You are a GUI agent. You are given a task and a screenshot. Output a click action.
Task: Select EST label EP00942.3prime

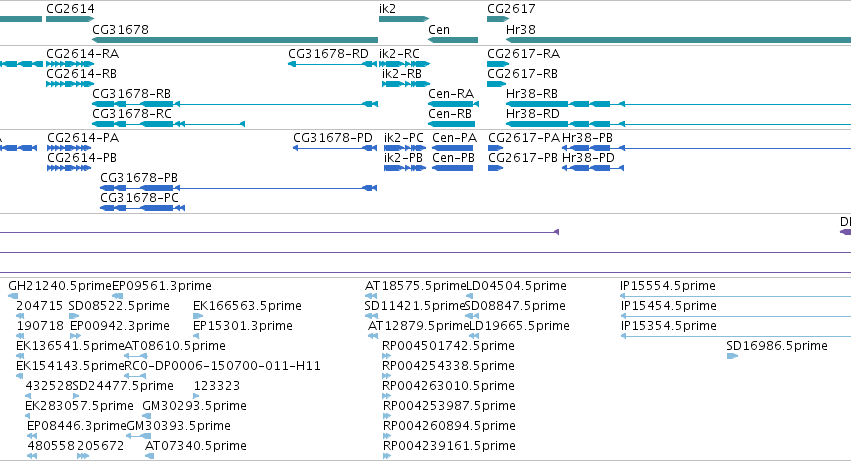(x=120, y=326)
